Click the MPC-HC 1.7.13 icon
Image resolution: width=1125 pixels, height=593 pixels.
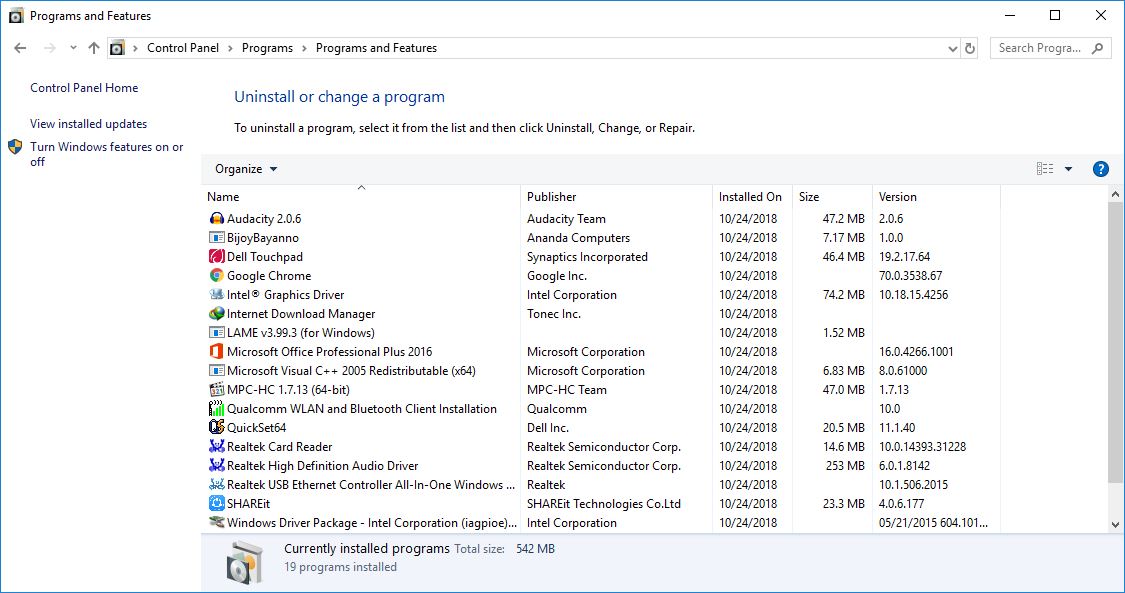[x=218, y=389]
